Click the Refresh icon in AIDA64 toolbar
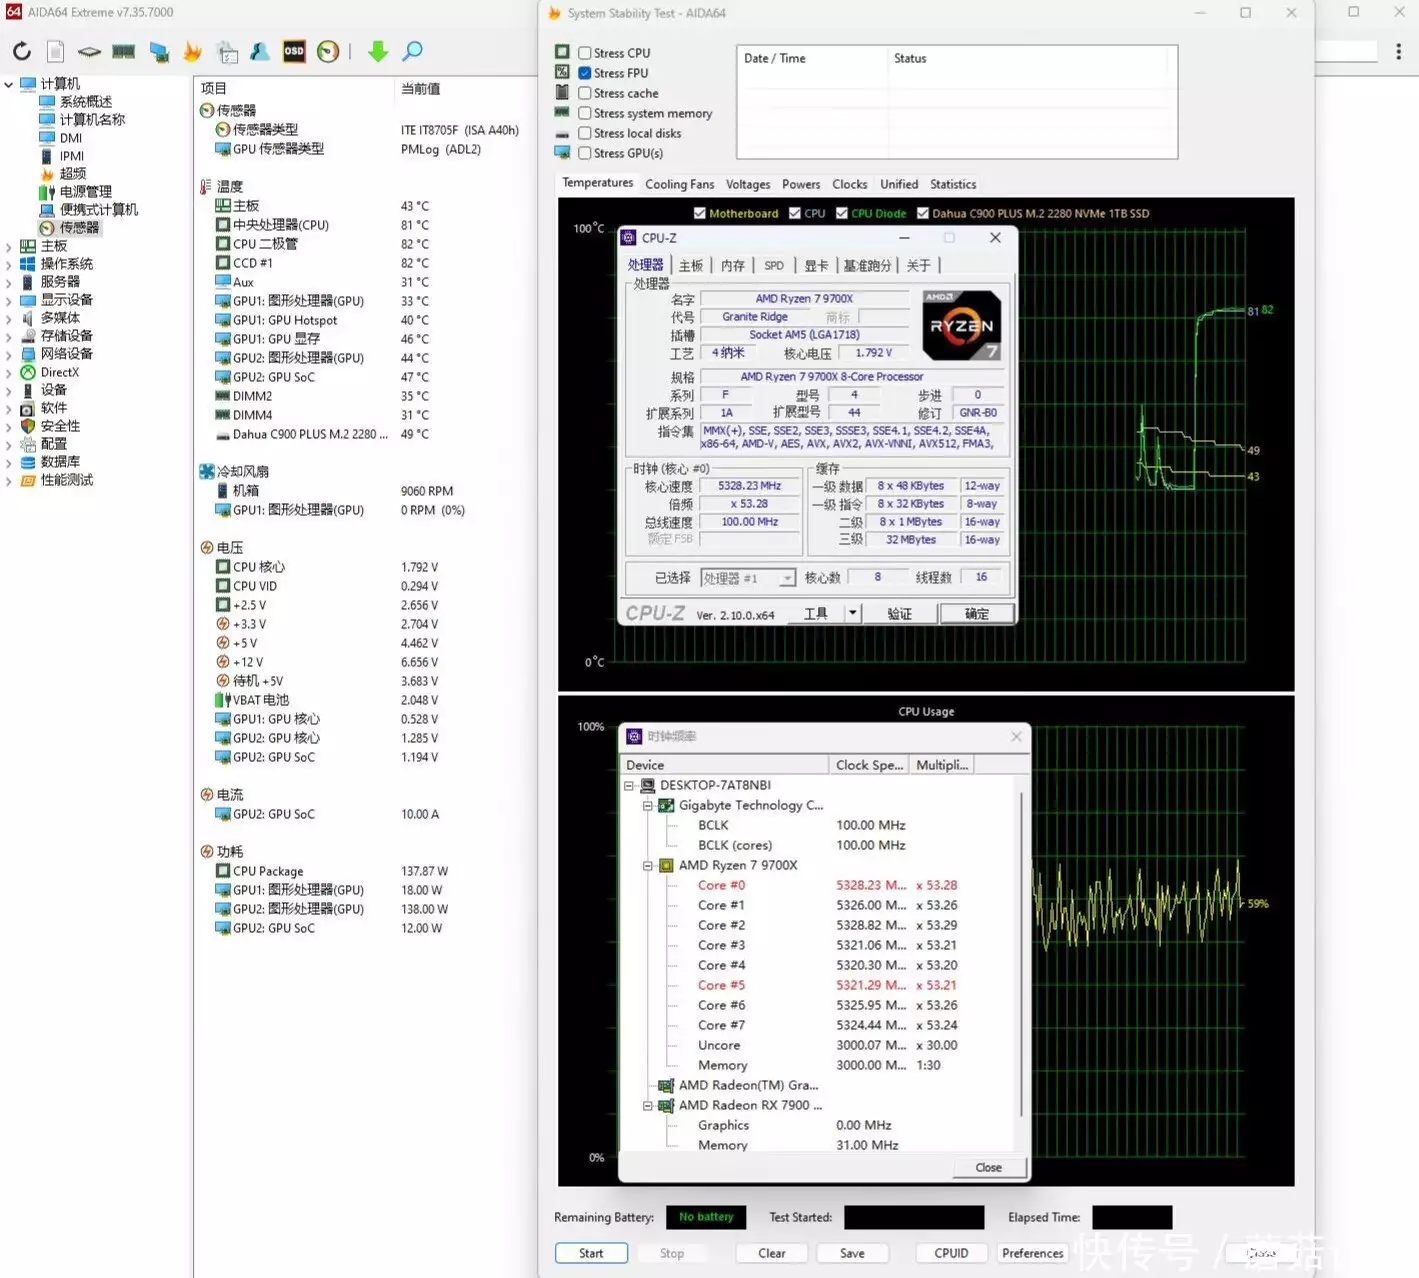This screenshot has height=1278, width=1419. tap(22, 51)
